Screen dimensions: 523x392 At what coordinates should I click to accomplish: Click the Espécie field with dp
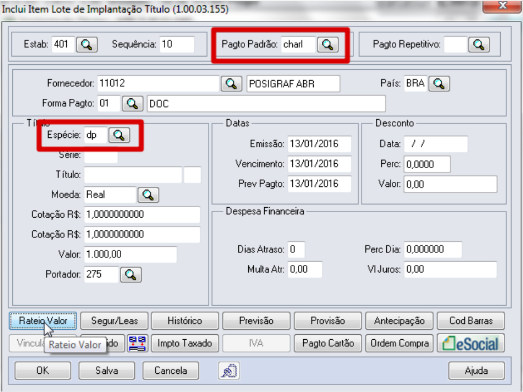pos(95,135)
